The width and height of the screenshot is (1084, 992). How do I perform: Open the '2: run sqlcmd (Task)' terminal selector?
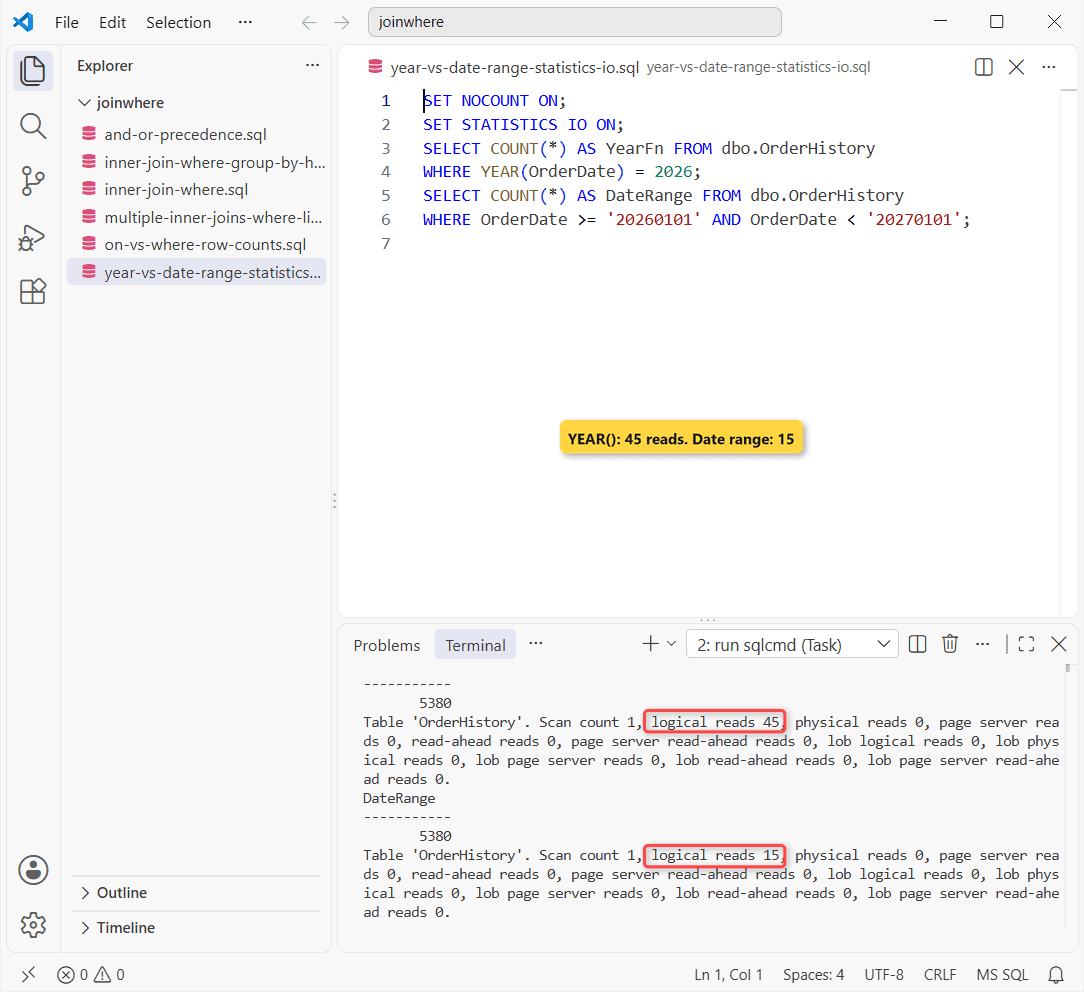(792, 644)
